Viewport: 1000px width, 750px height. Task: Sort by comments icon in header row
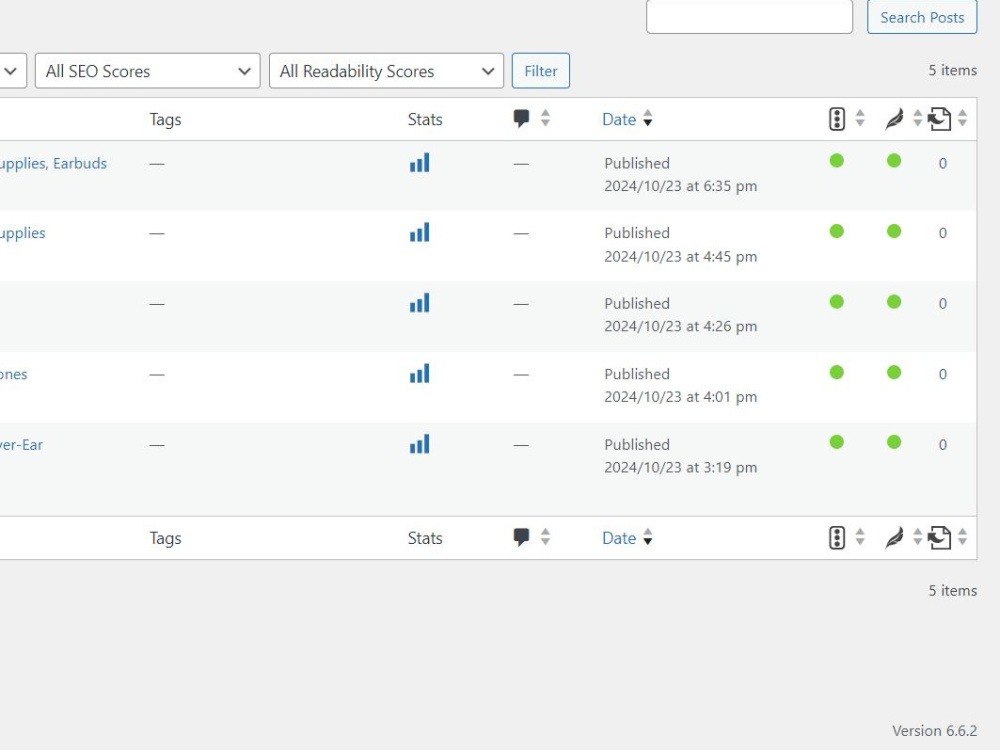tap(521, 119)
